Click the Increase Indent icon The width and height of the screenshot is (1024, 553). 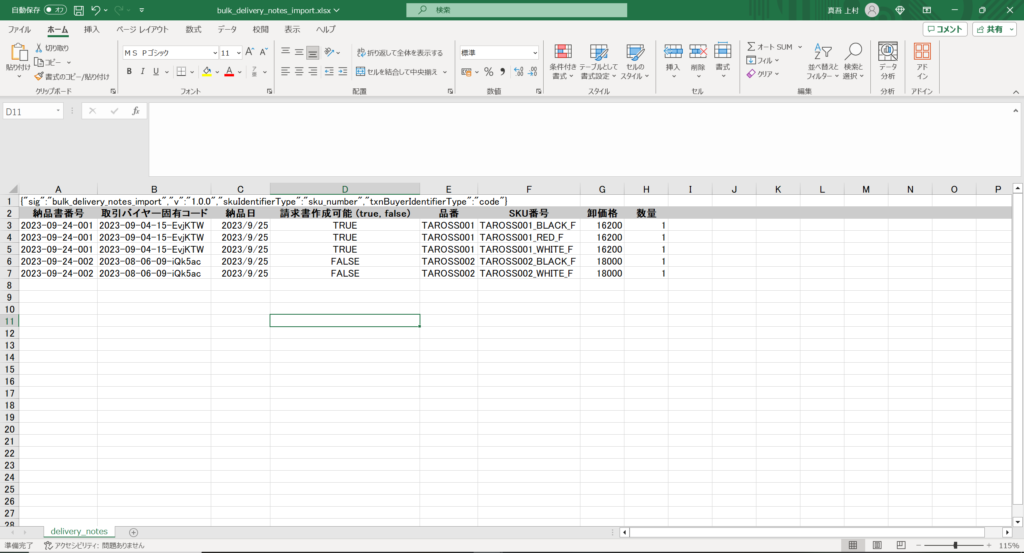342,72
